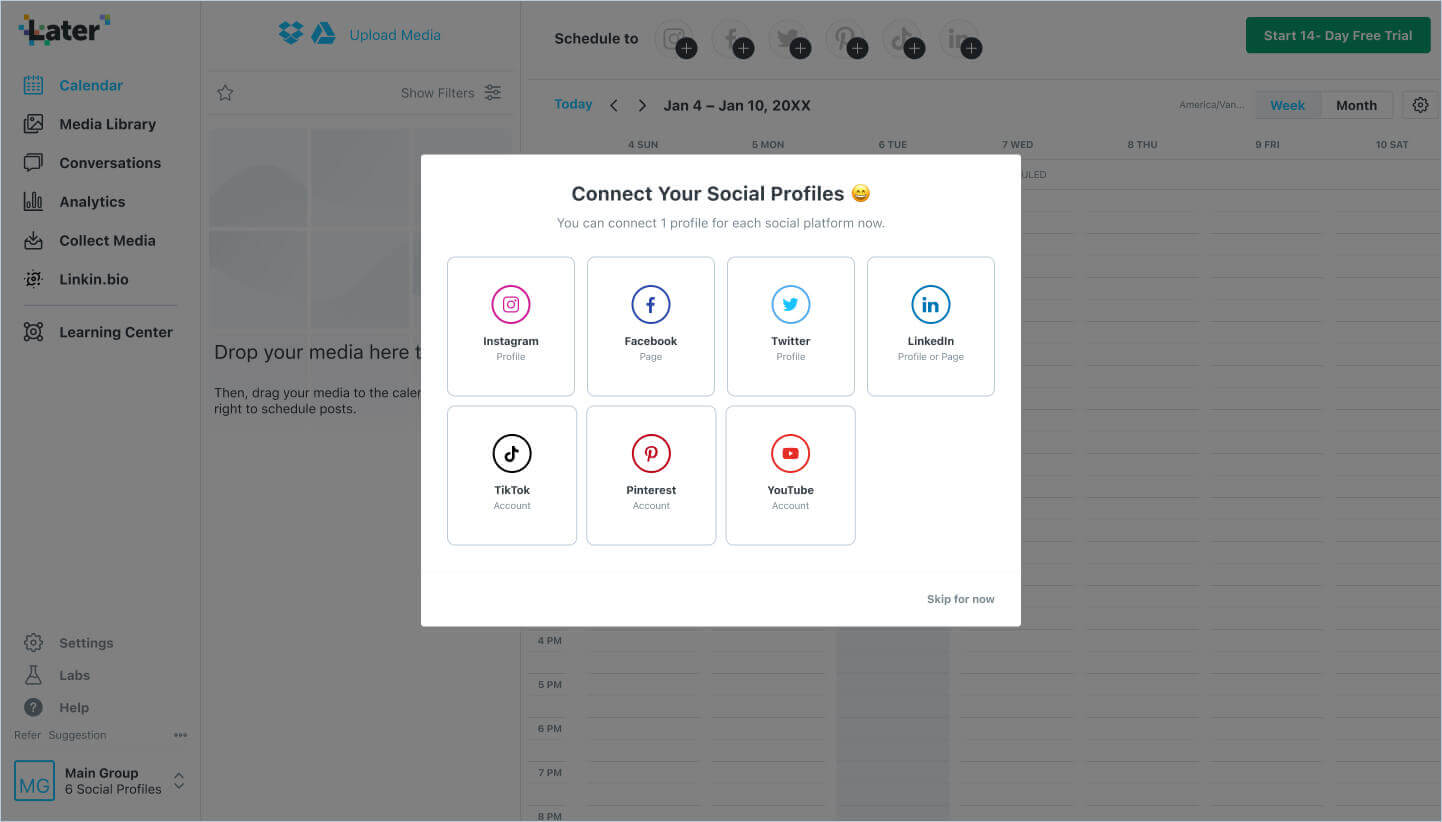This screenshot has width=1442, height=822.
Task: Click the star favorites icon
Action: click(x=225, y=93)
